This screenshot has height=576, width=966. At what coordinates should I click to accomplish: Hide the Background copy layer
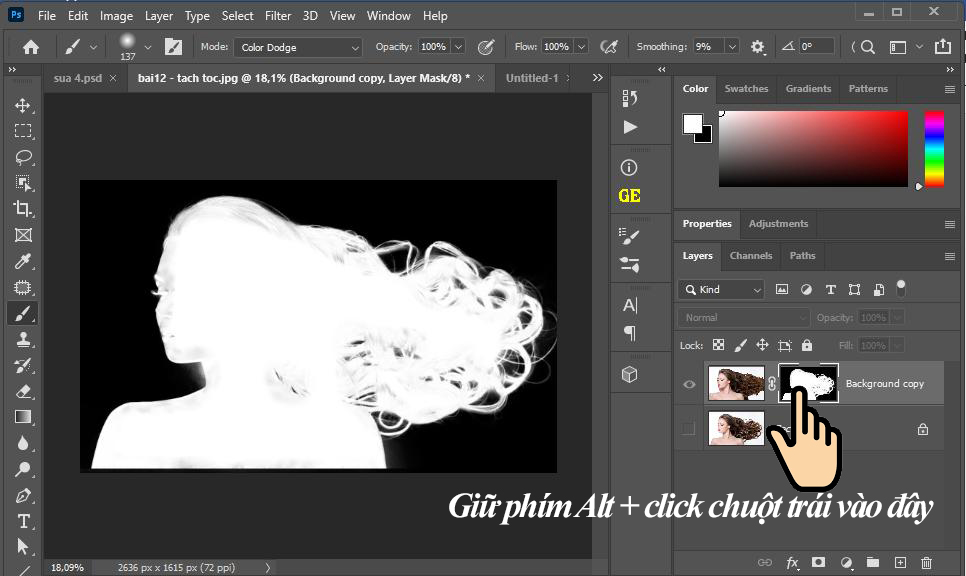click(x=688, y=383)
